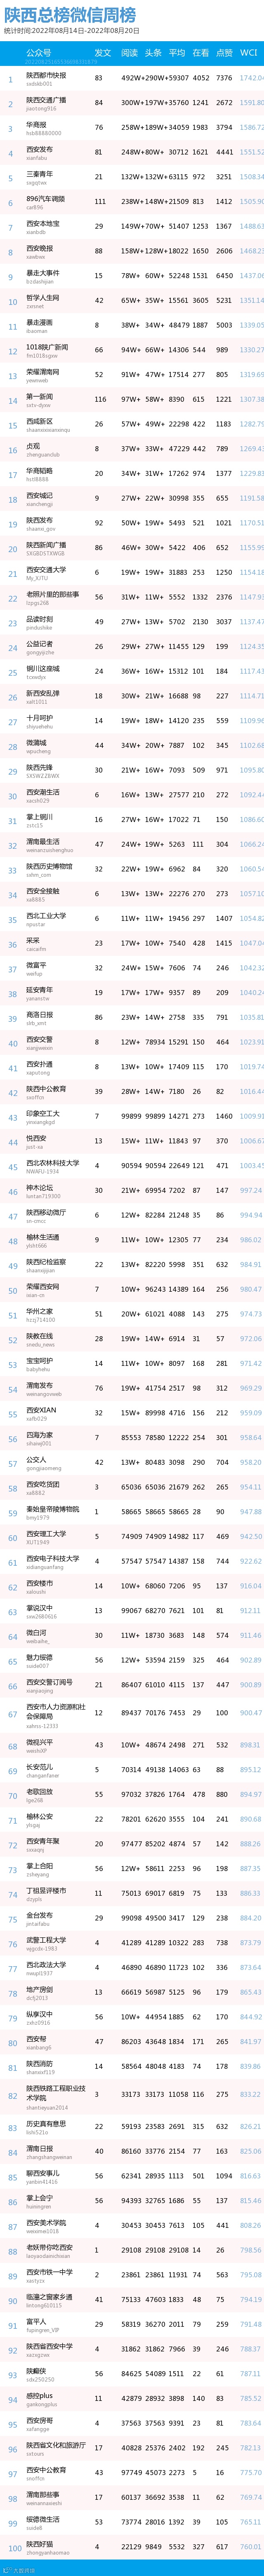This screenshot has width=264, height=2576.
Task: Select the 西安交通大学 entry
Action: click(x=46, y=569)
